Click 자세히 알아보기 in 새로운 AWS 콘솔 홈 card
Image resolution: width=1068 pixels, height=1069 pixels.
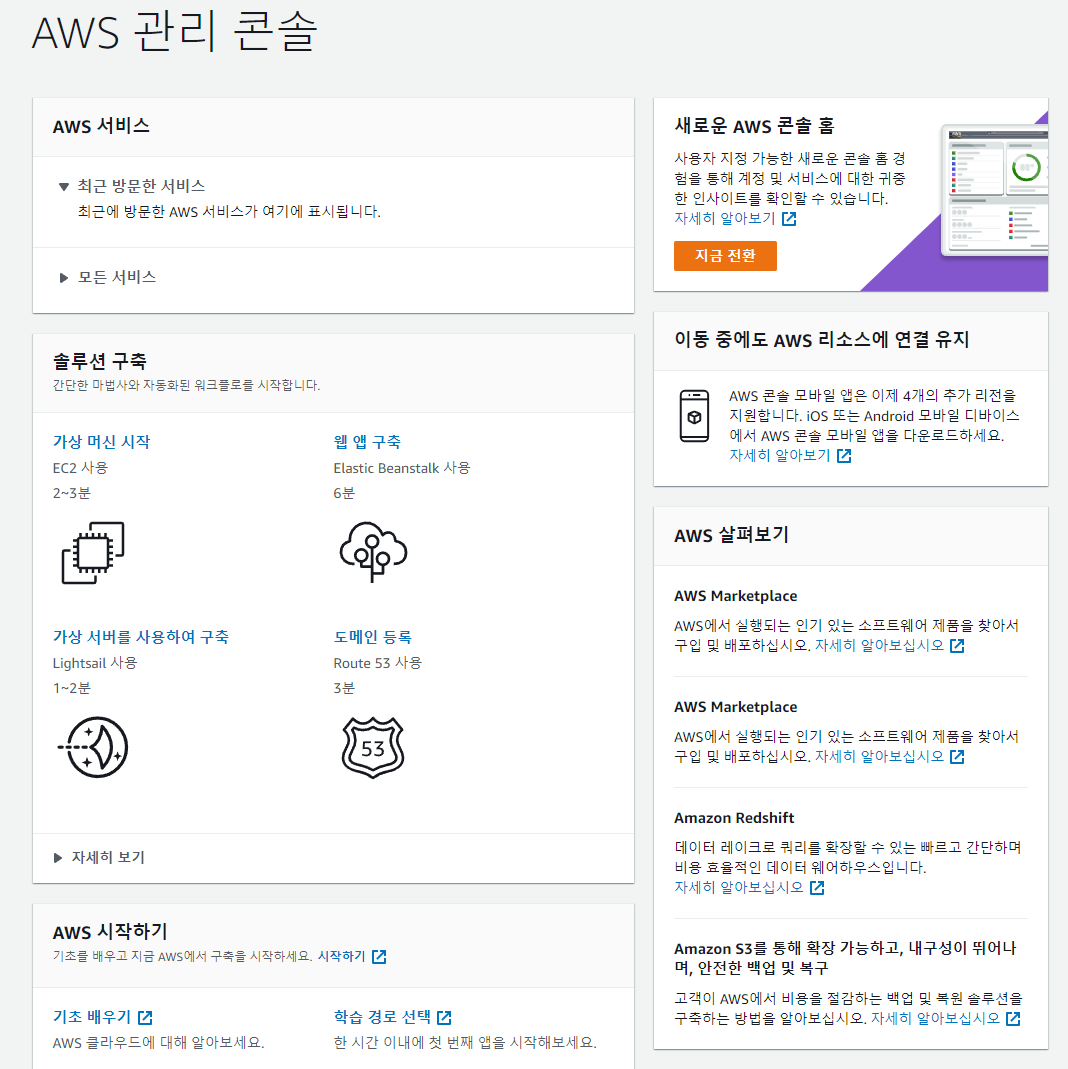coord(725,218)
